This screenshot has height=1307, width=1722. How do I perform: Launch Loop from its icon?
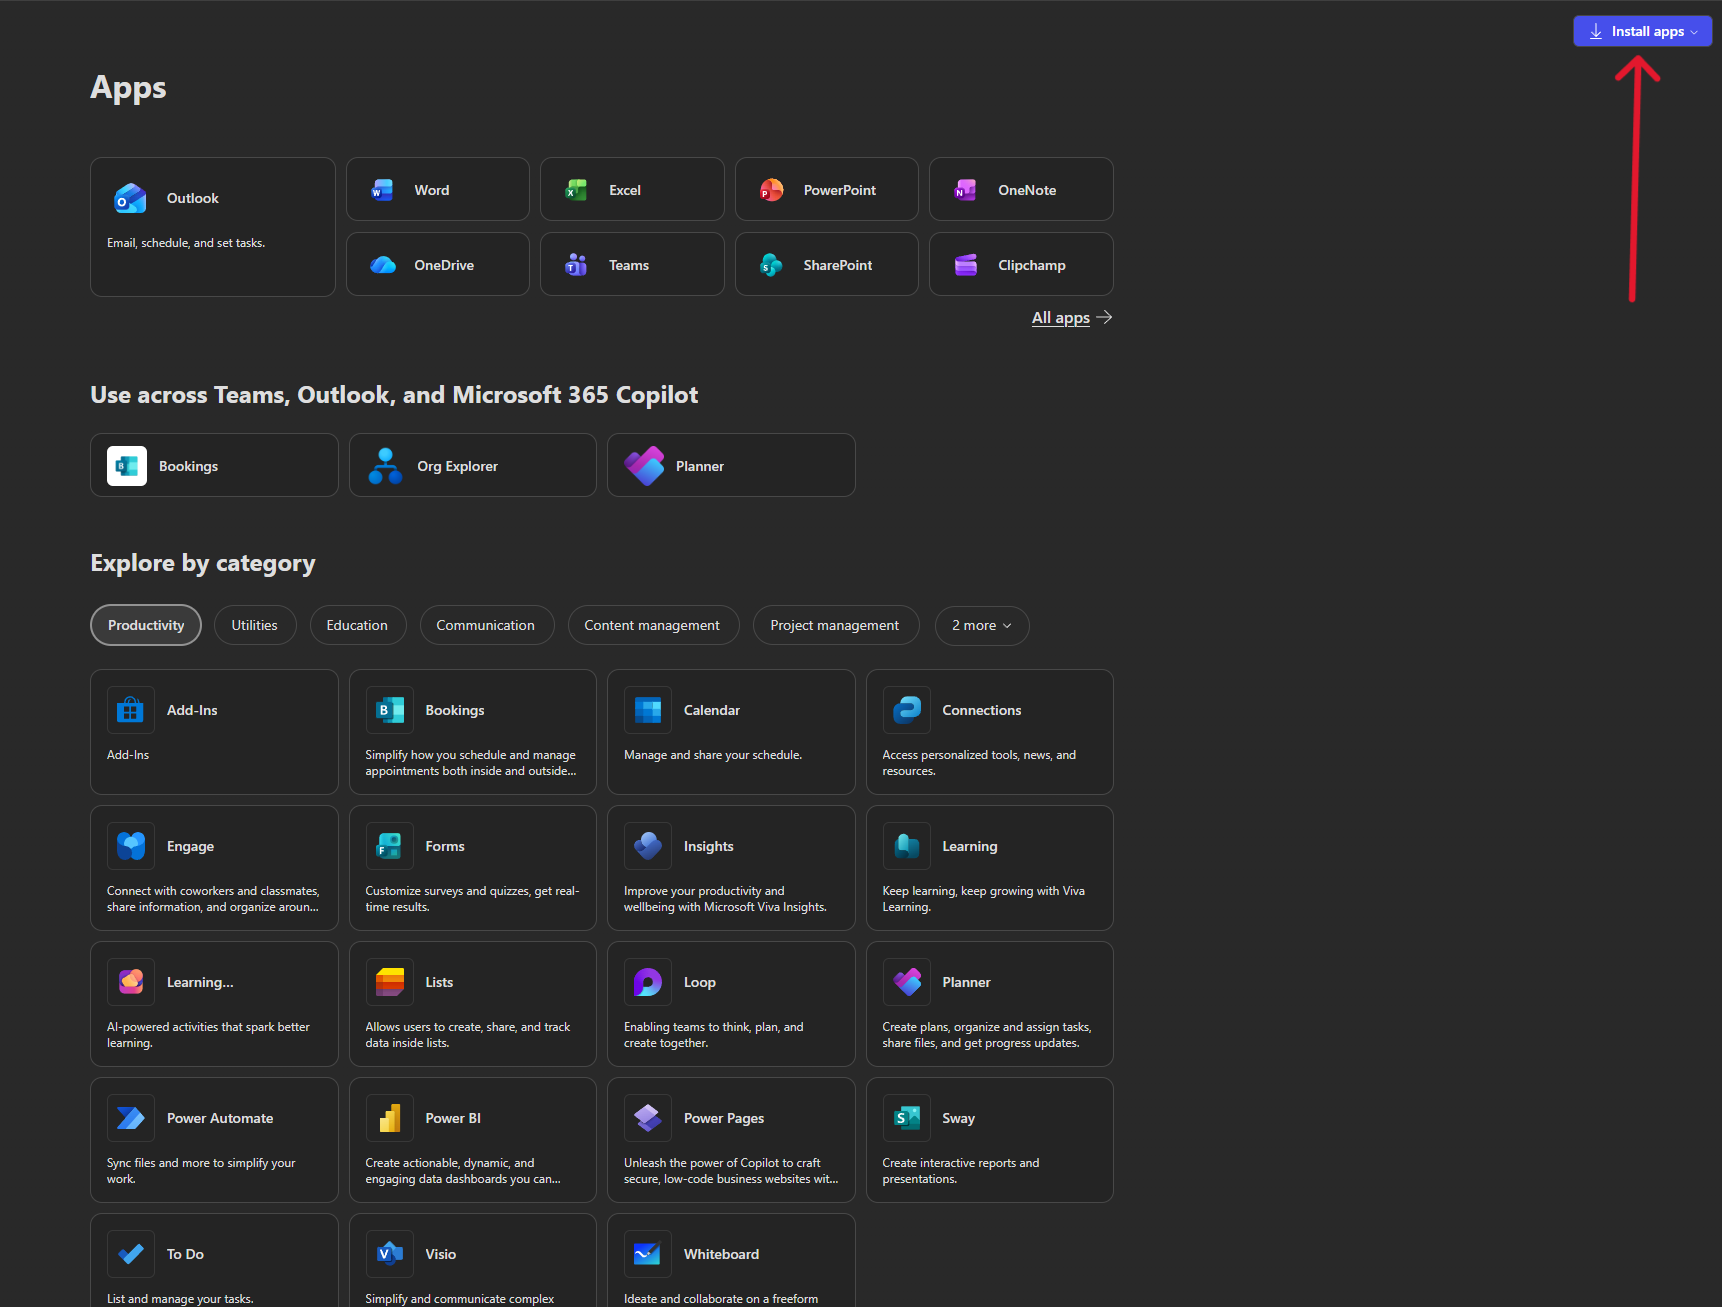pos(648,982)
